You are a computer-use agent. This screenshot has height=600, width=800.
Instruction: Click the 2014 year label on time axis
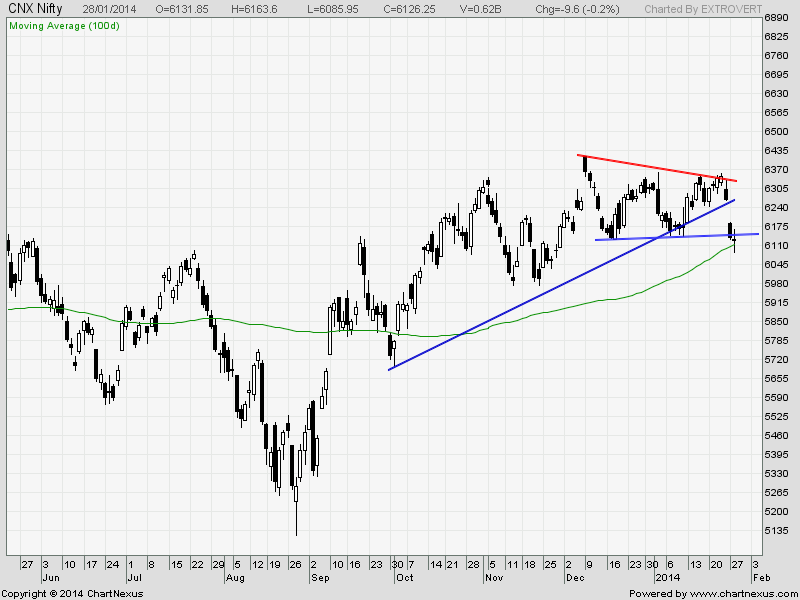coord(666,578)
